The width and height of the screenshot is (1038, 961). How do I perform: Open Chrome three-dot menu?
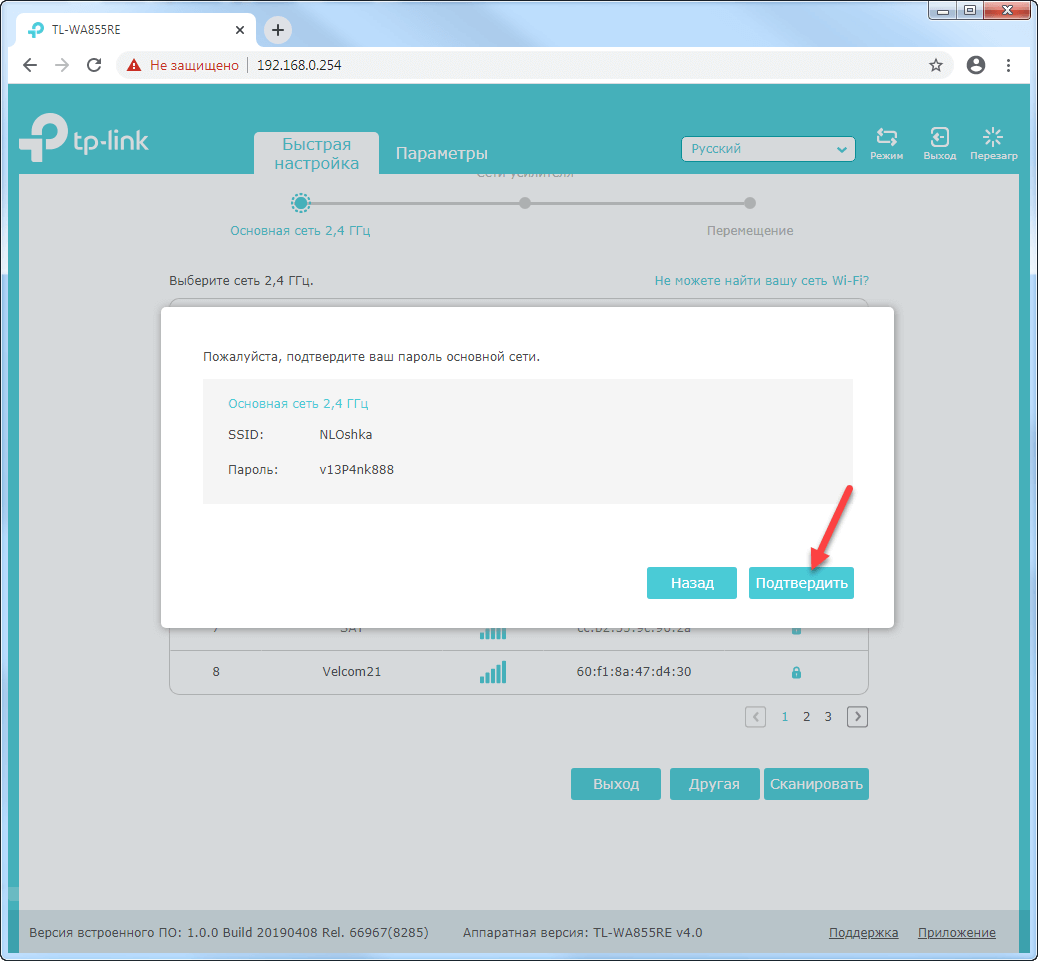coord(1009,65)
